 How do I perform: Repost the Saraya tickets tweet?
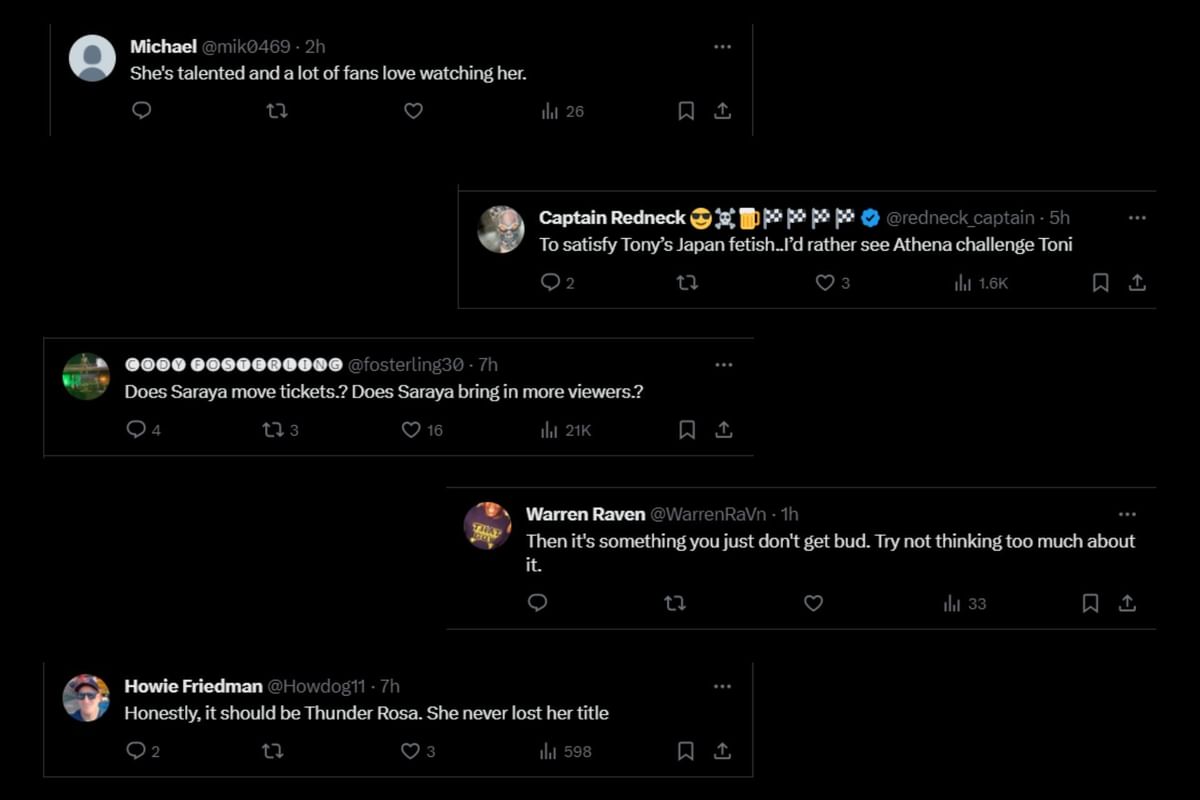272,430
